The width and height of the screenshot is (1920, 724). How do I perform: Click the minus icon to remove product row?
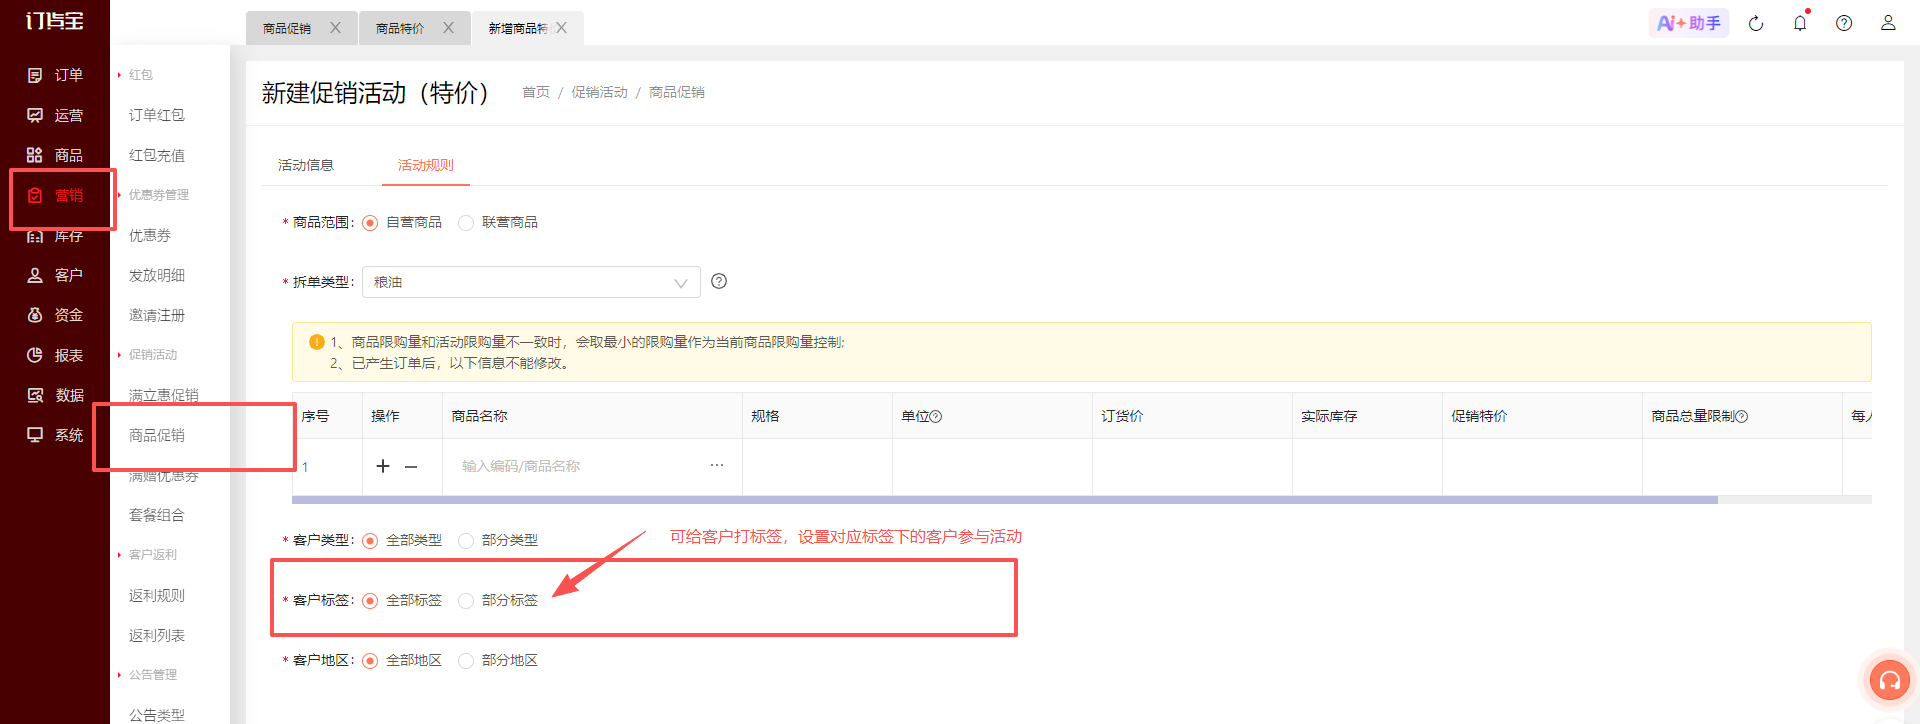[411, 466]
